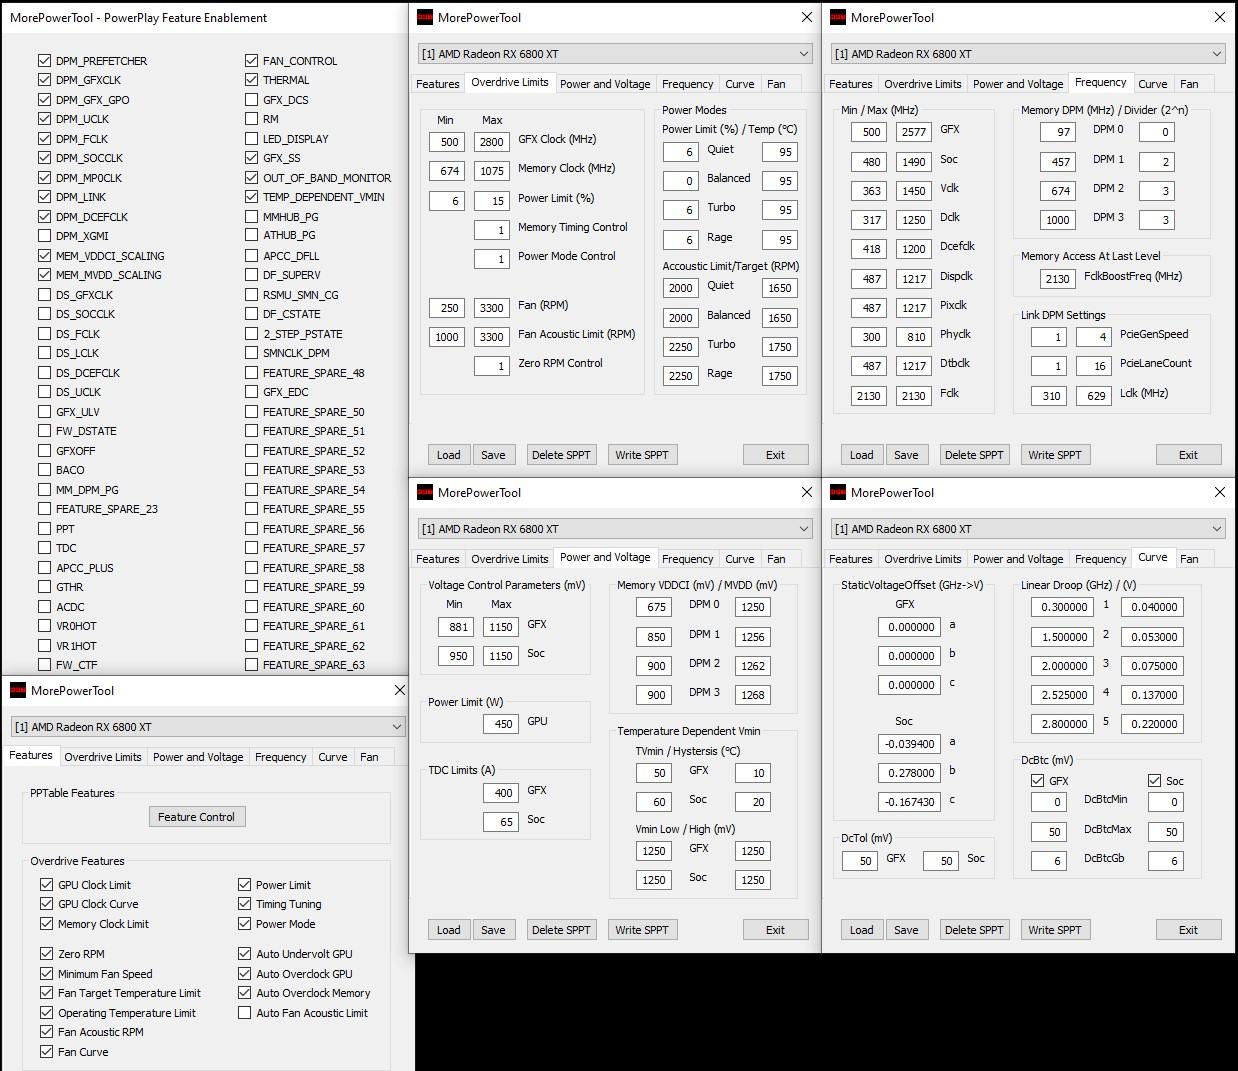Enable the DPM_XGMI feature checkbox
Screen dimensions: 1238x1071
point(44,236)
